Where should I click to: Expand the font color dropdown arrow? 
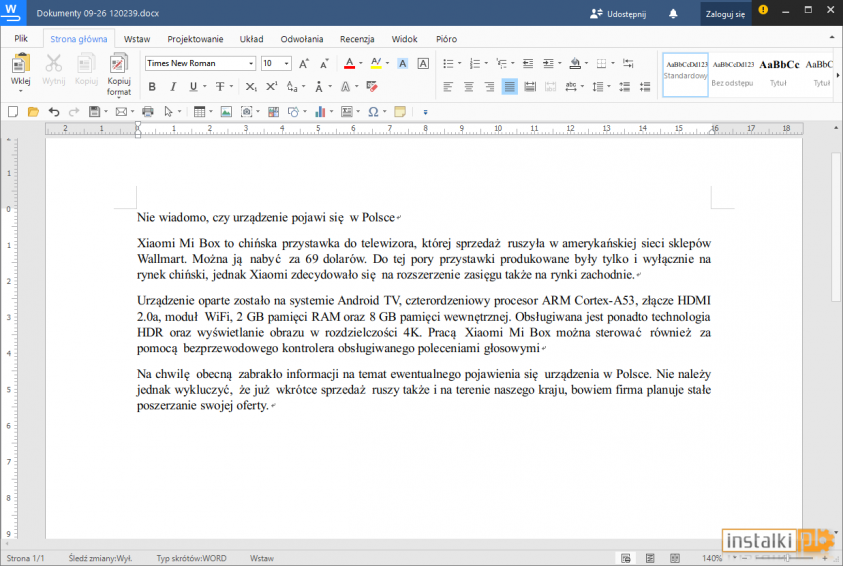tap(360, 63)
